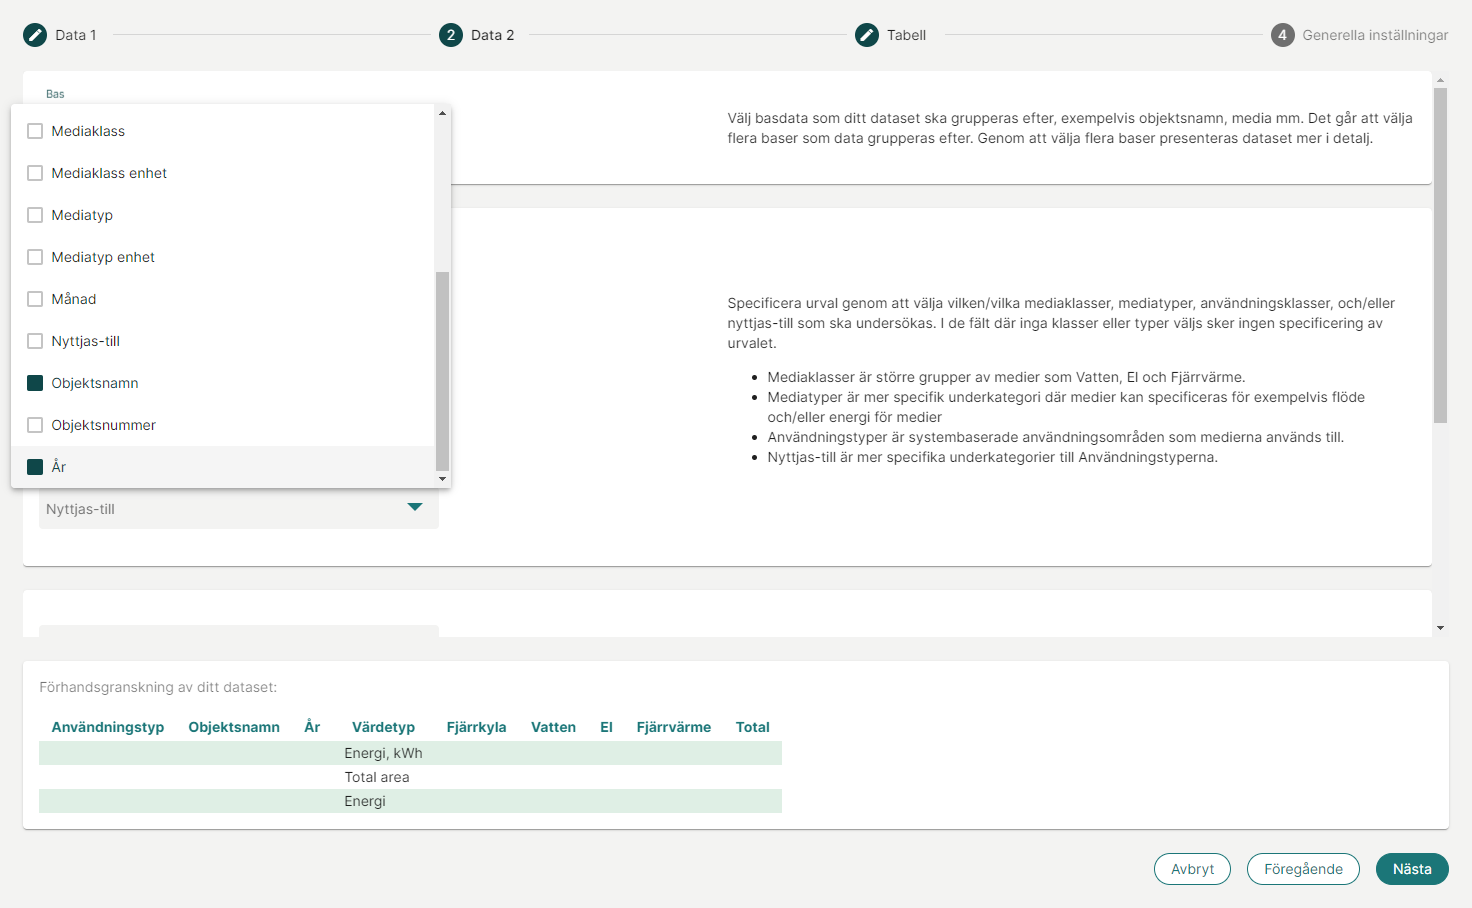1472x908 pixels.
Task: Click the Fjärrkyla column header
Action: coord(476,727)
